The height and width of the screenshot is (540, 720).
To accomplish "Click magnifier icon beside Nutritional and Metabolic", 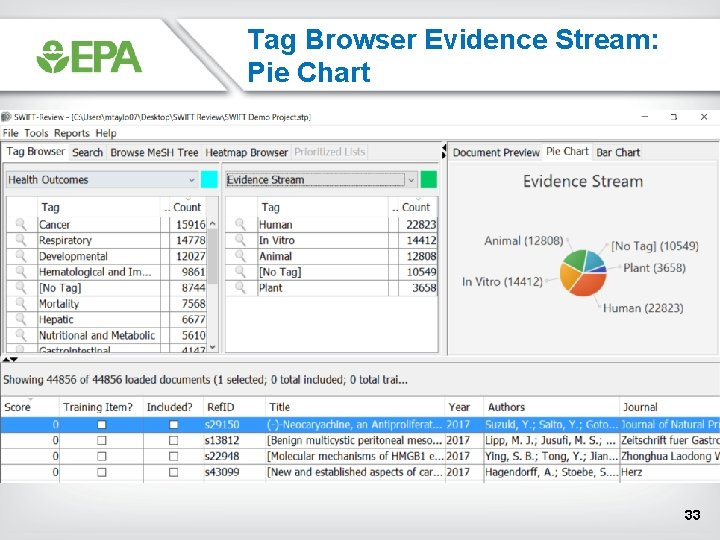I will click(x=21, y=335).
